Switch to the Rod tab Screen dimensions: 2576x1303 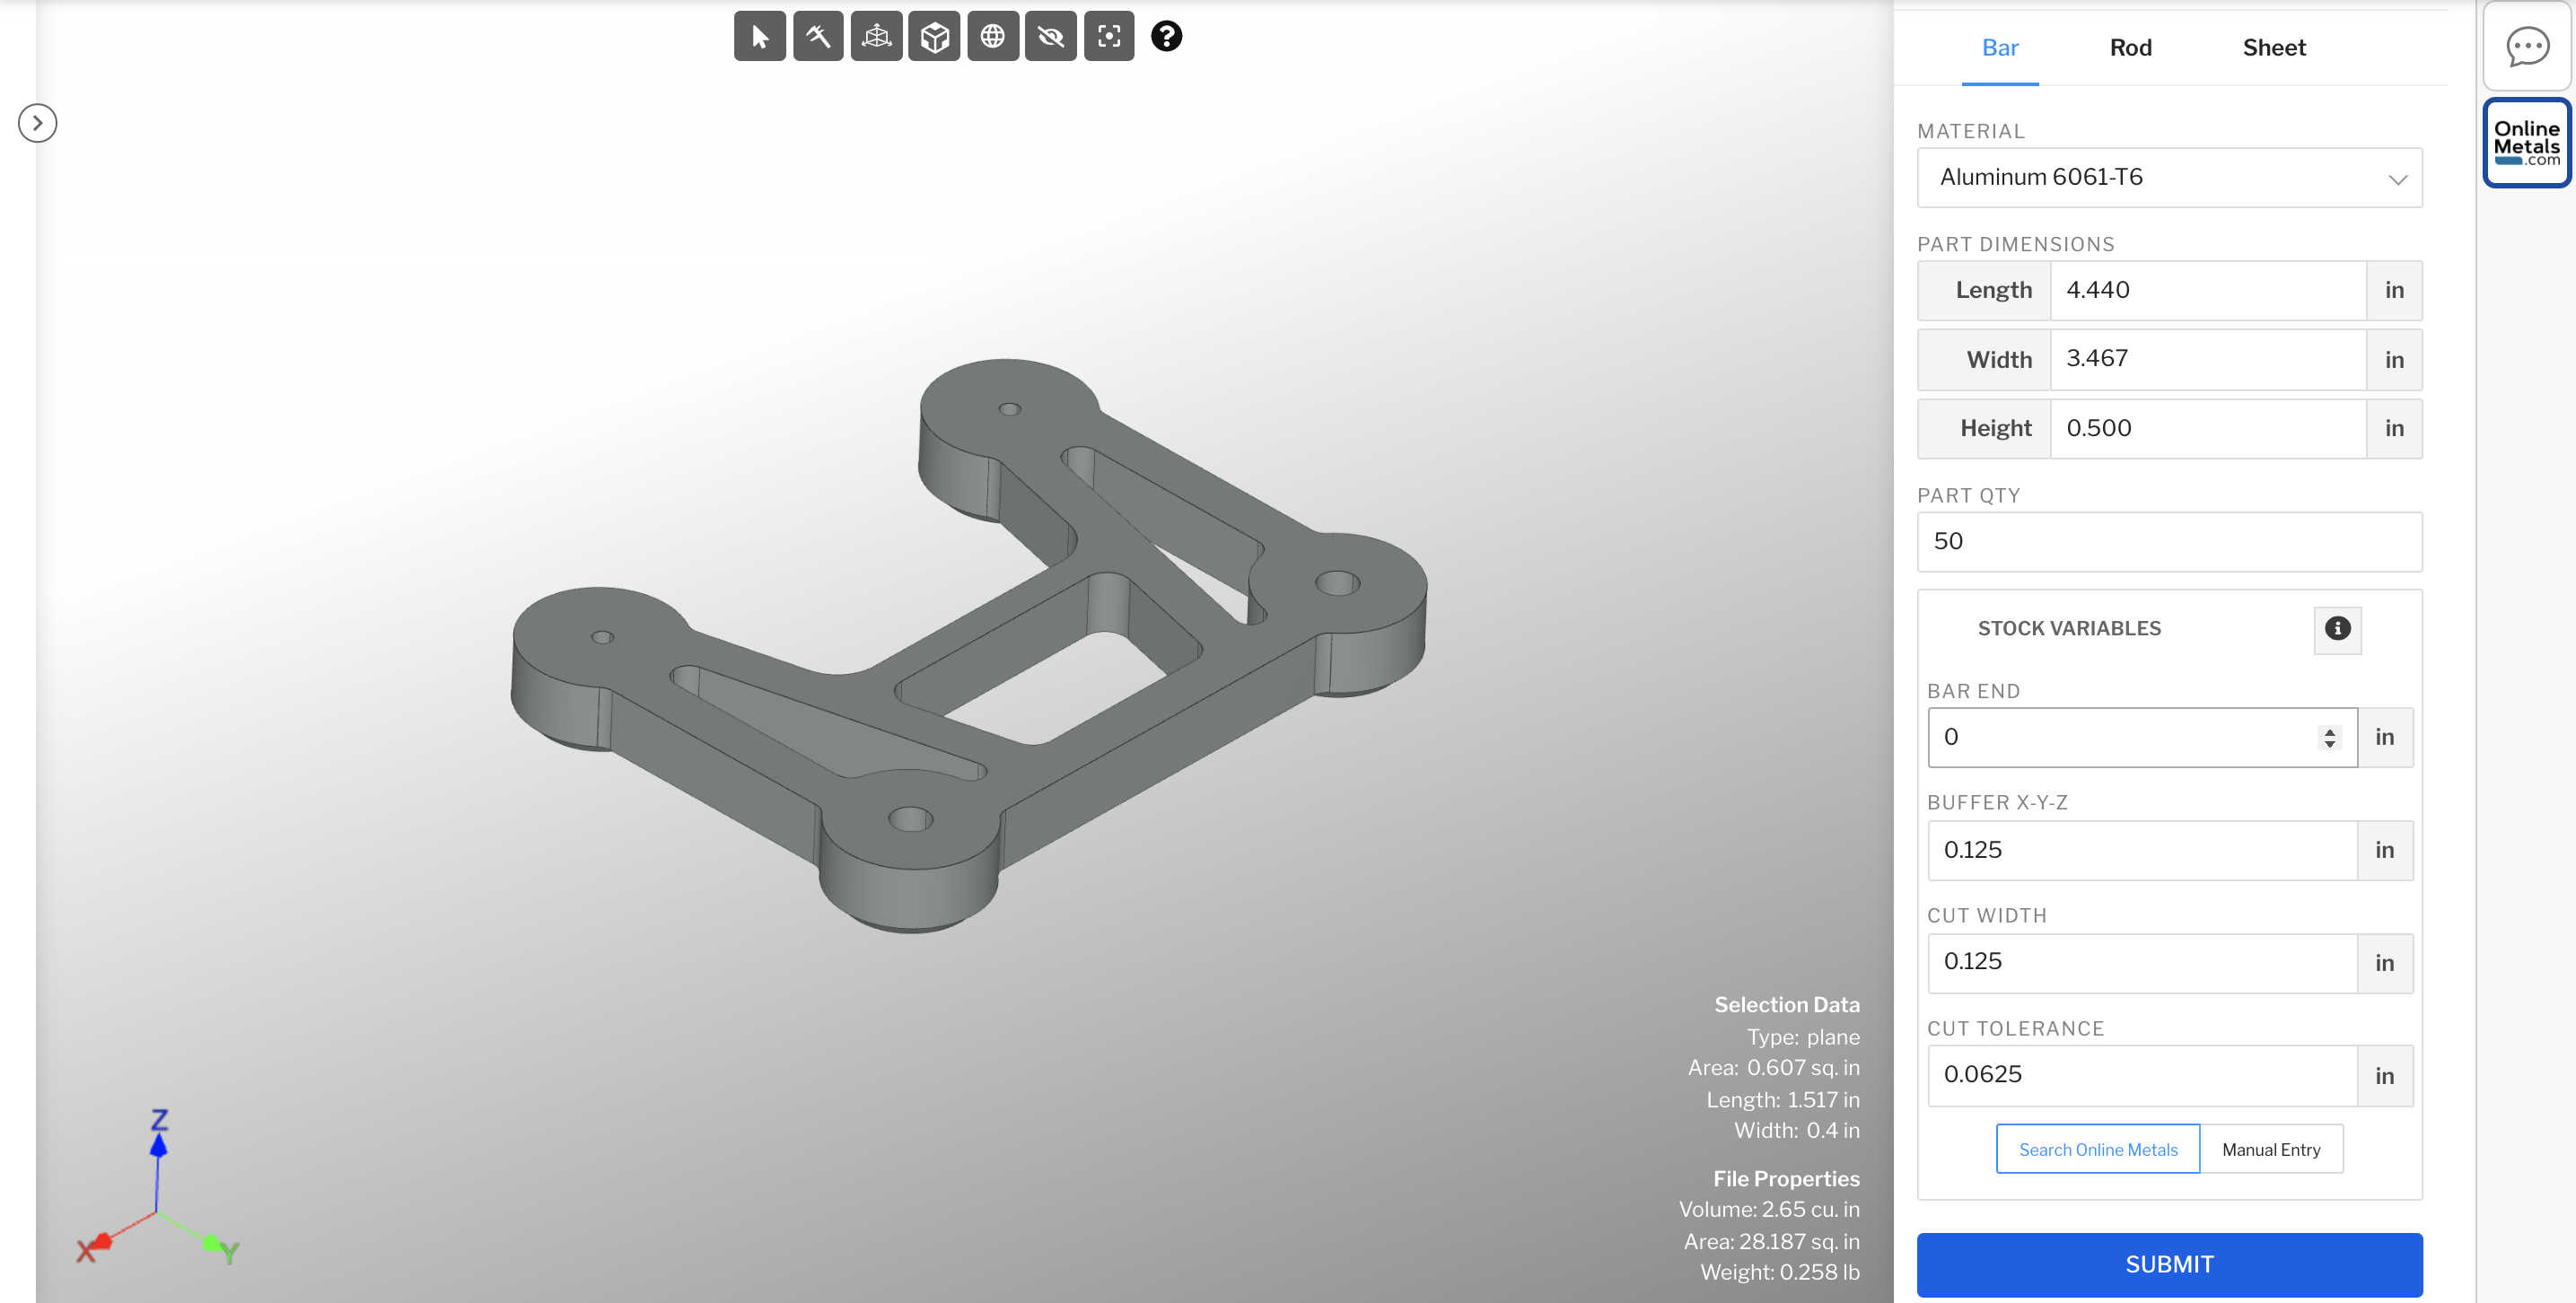pos(2130,47)
